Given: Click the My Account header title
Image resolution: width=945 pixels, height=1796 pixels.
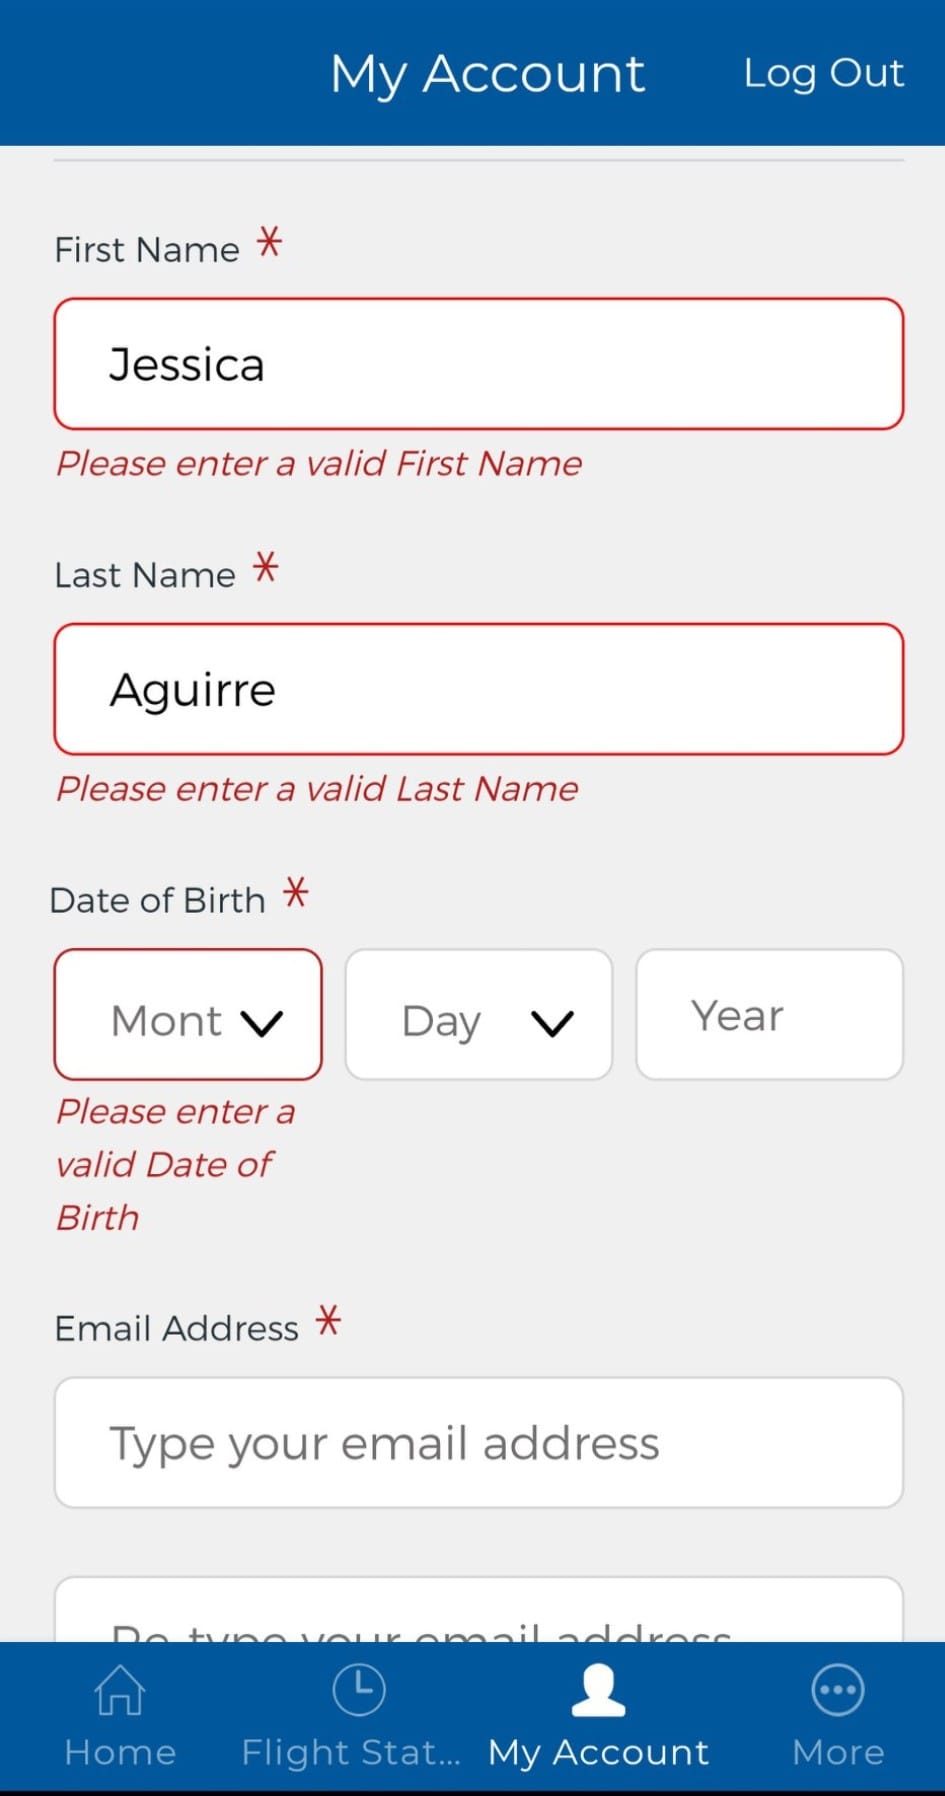Looking at the screenshot, I should (488, 74).
